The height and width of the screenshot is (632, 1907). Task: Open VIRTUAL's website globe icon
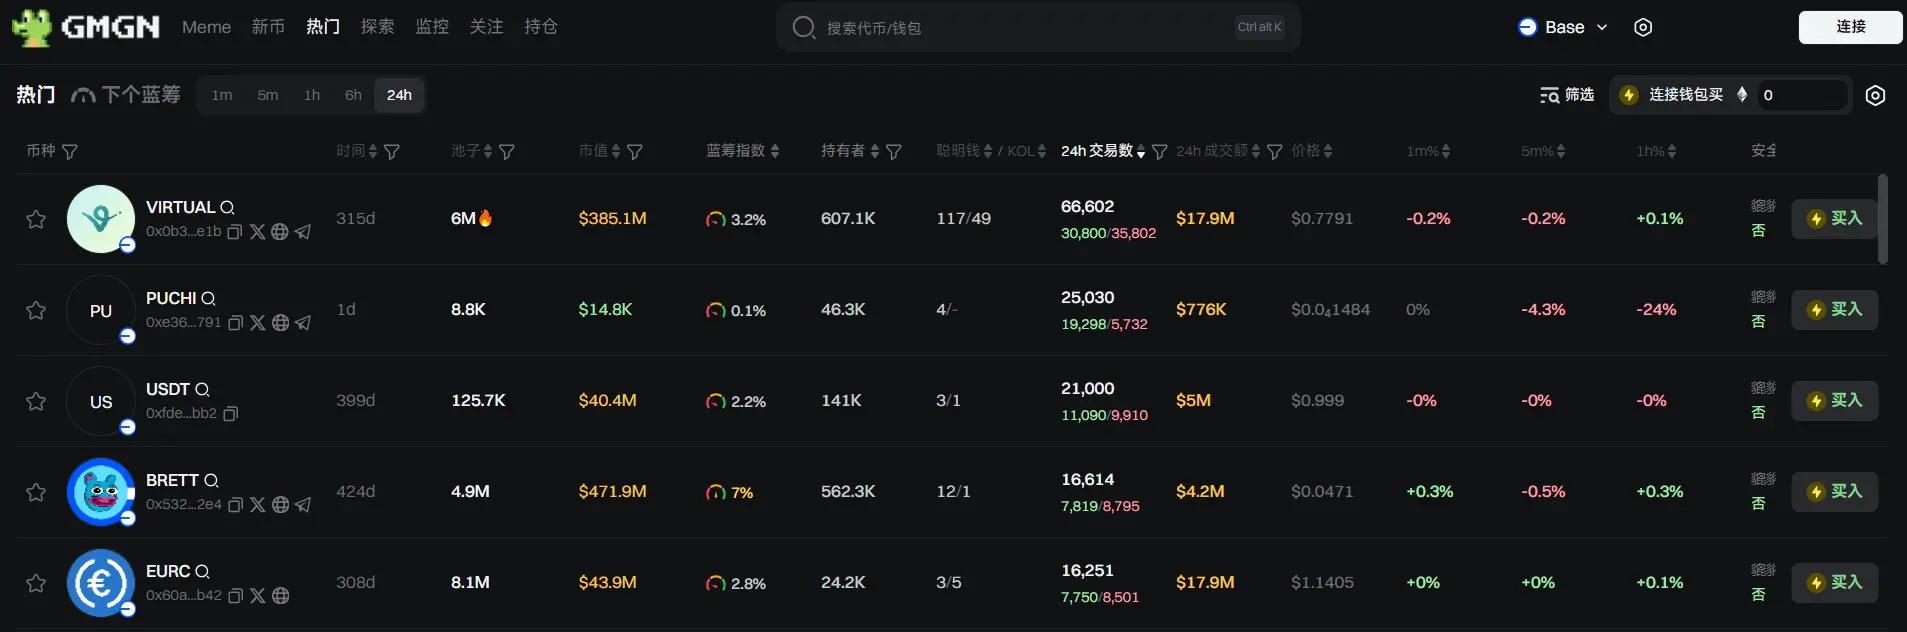[280, 232]
